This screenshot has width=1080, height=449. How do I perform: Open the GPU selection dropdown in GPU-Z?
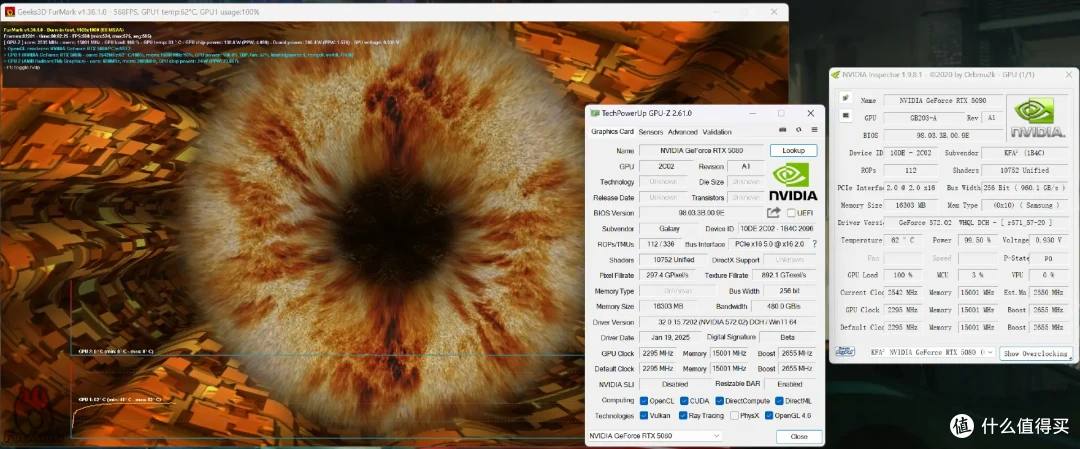(x=654, y=436)
